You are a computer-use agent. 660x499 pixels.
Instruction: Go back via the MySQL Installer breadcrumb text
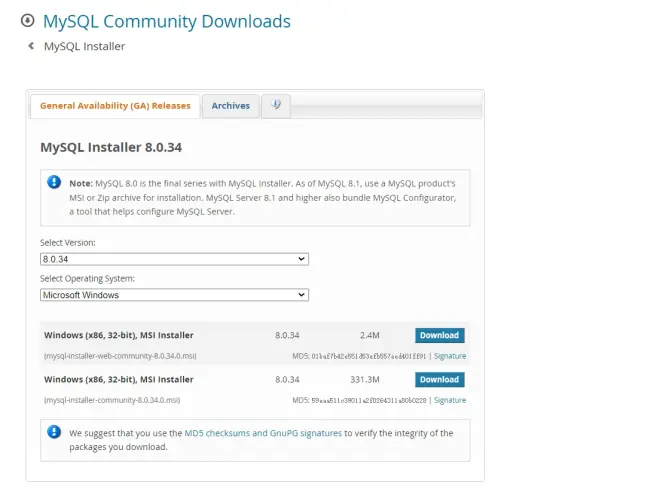(x=84, y=46)
